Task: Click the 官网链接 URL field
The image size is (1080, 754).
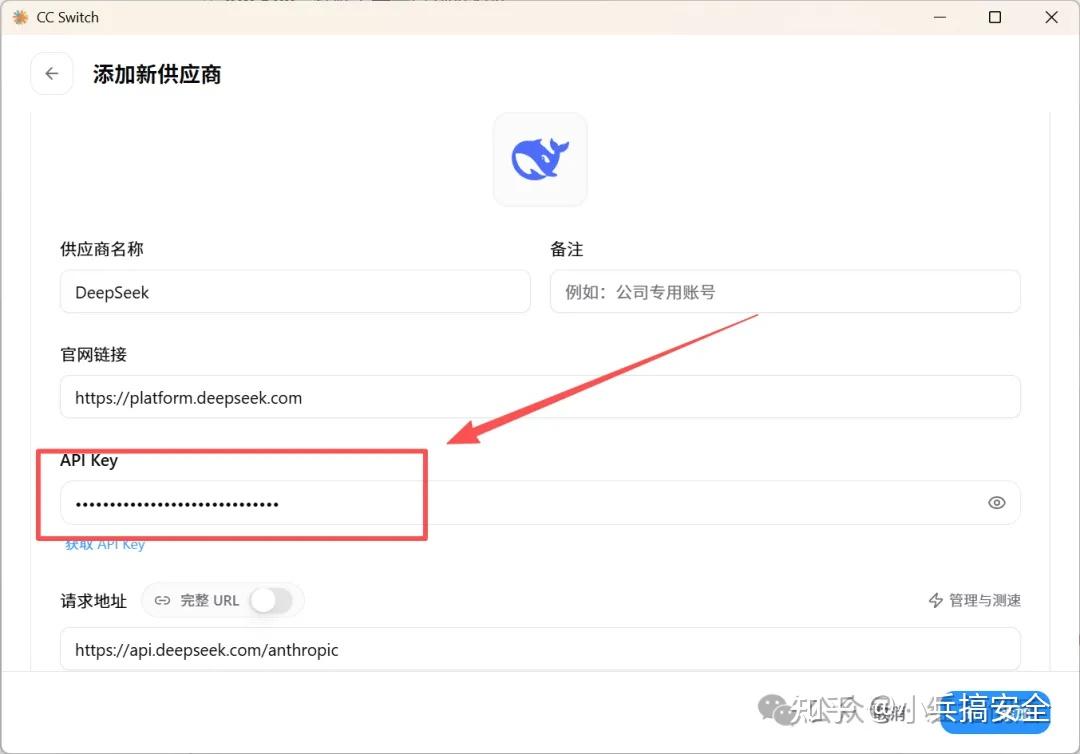Action: tap(540, 397)
